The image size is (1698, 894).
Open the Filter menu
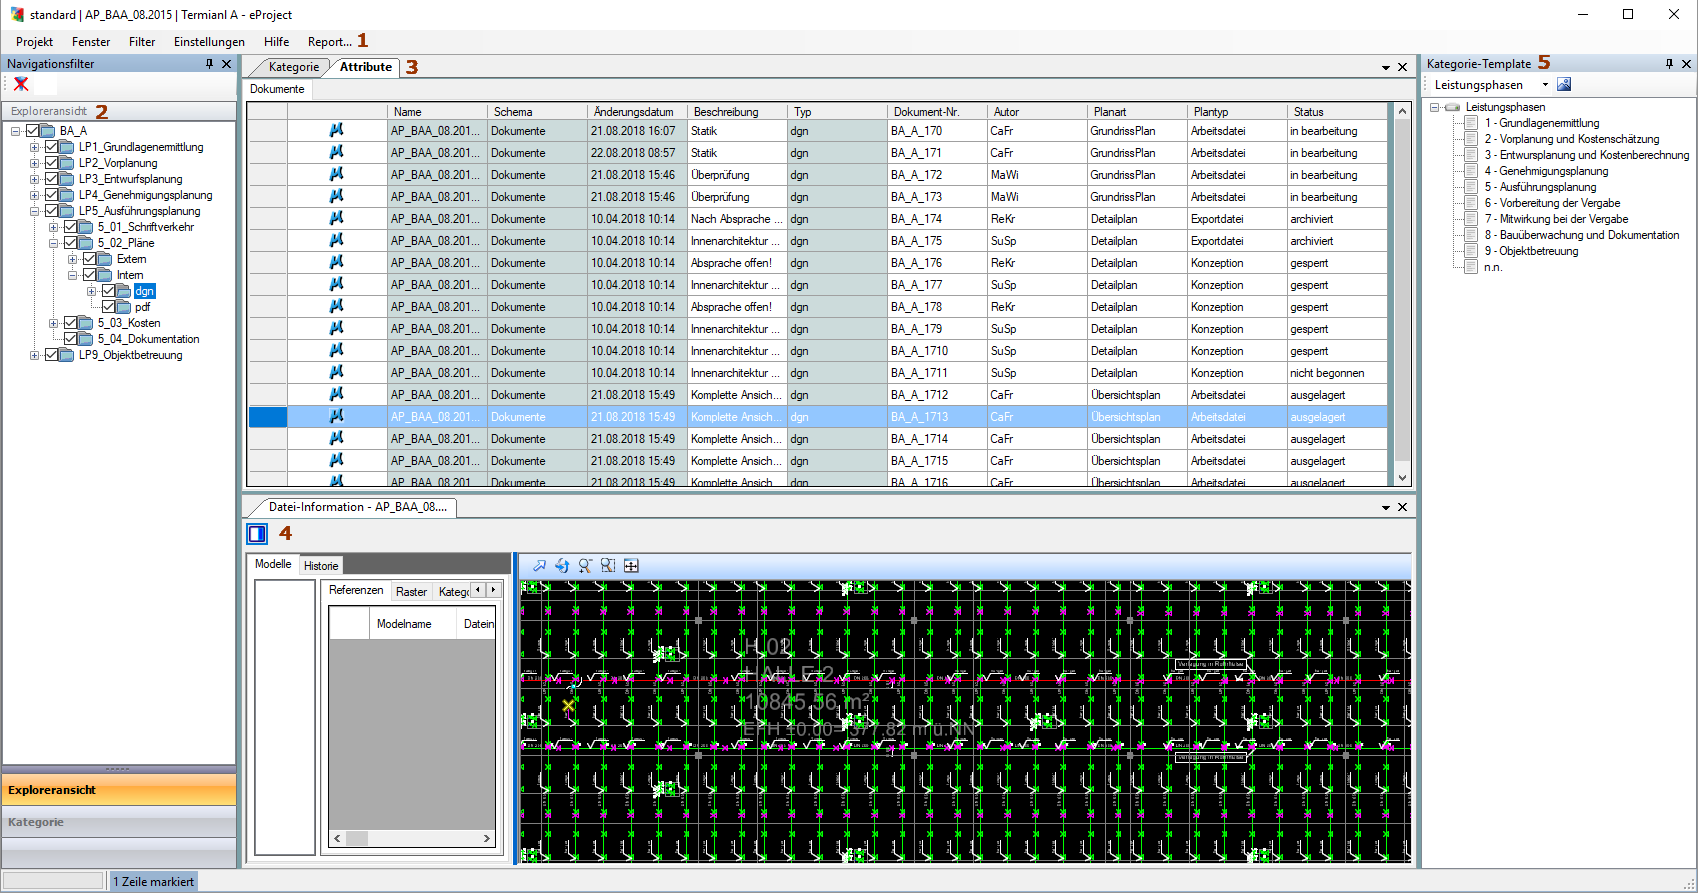point(142,42)
